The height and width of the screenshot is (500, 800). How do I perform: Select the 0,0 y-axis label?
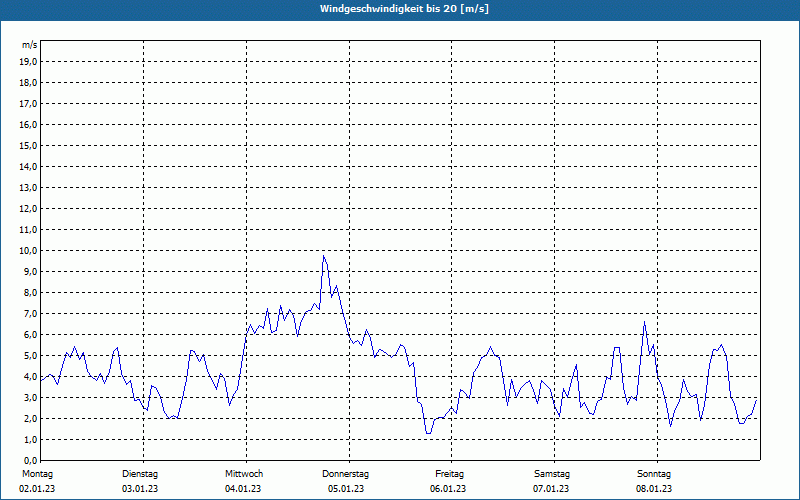[x=30, y=460]
